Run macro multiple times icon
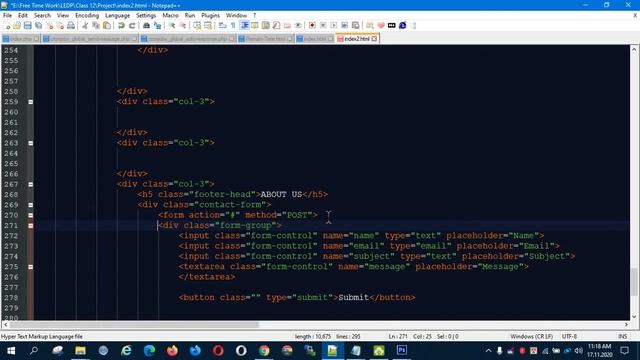Image resolution: width=640 pixels, height=360 pixels. tap(344, 25)
